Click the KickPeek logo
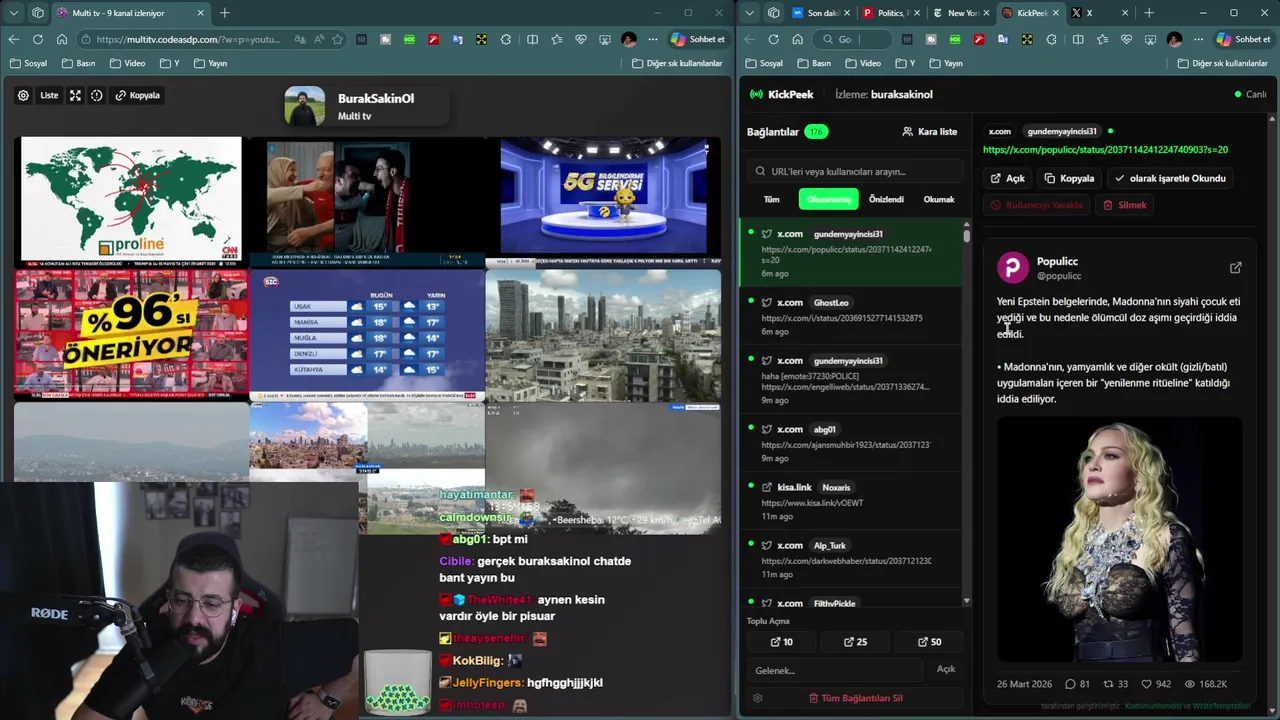 [x=782, y=94]
